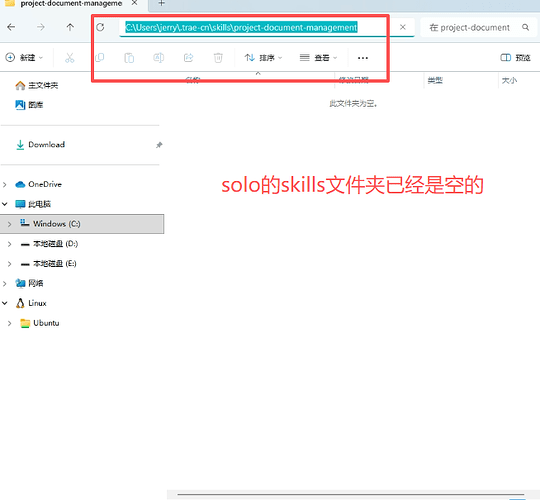This screenshot has width=540, height=500.
Task: Expand the OneDrive tree node
Action: pos(5,185)
